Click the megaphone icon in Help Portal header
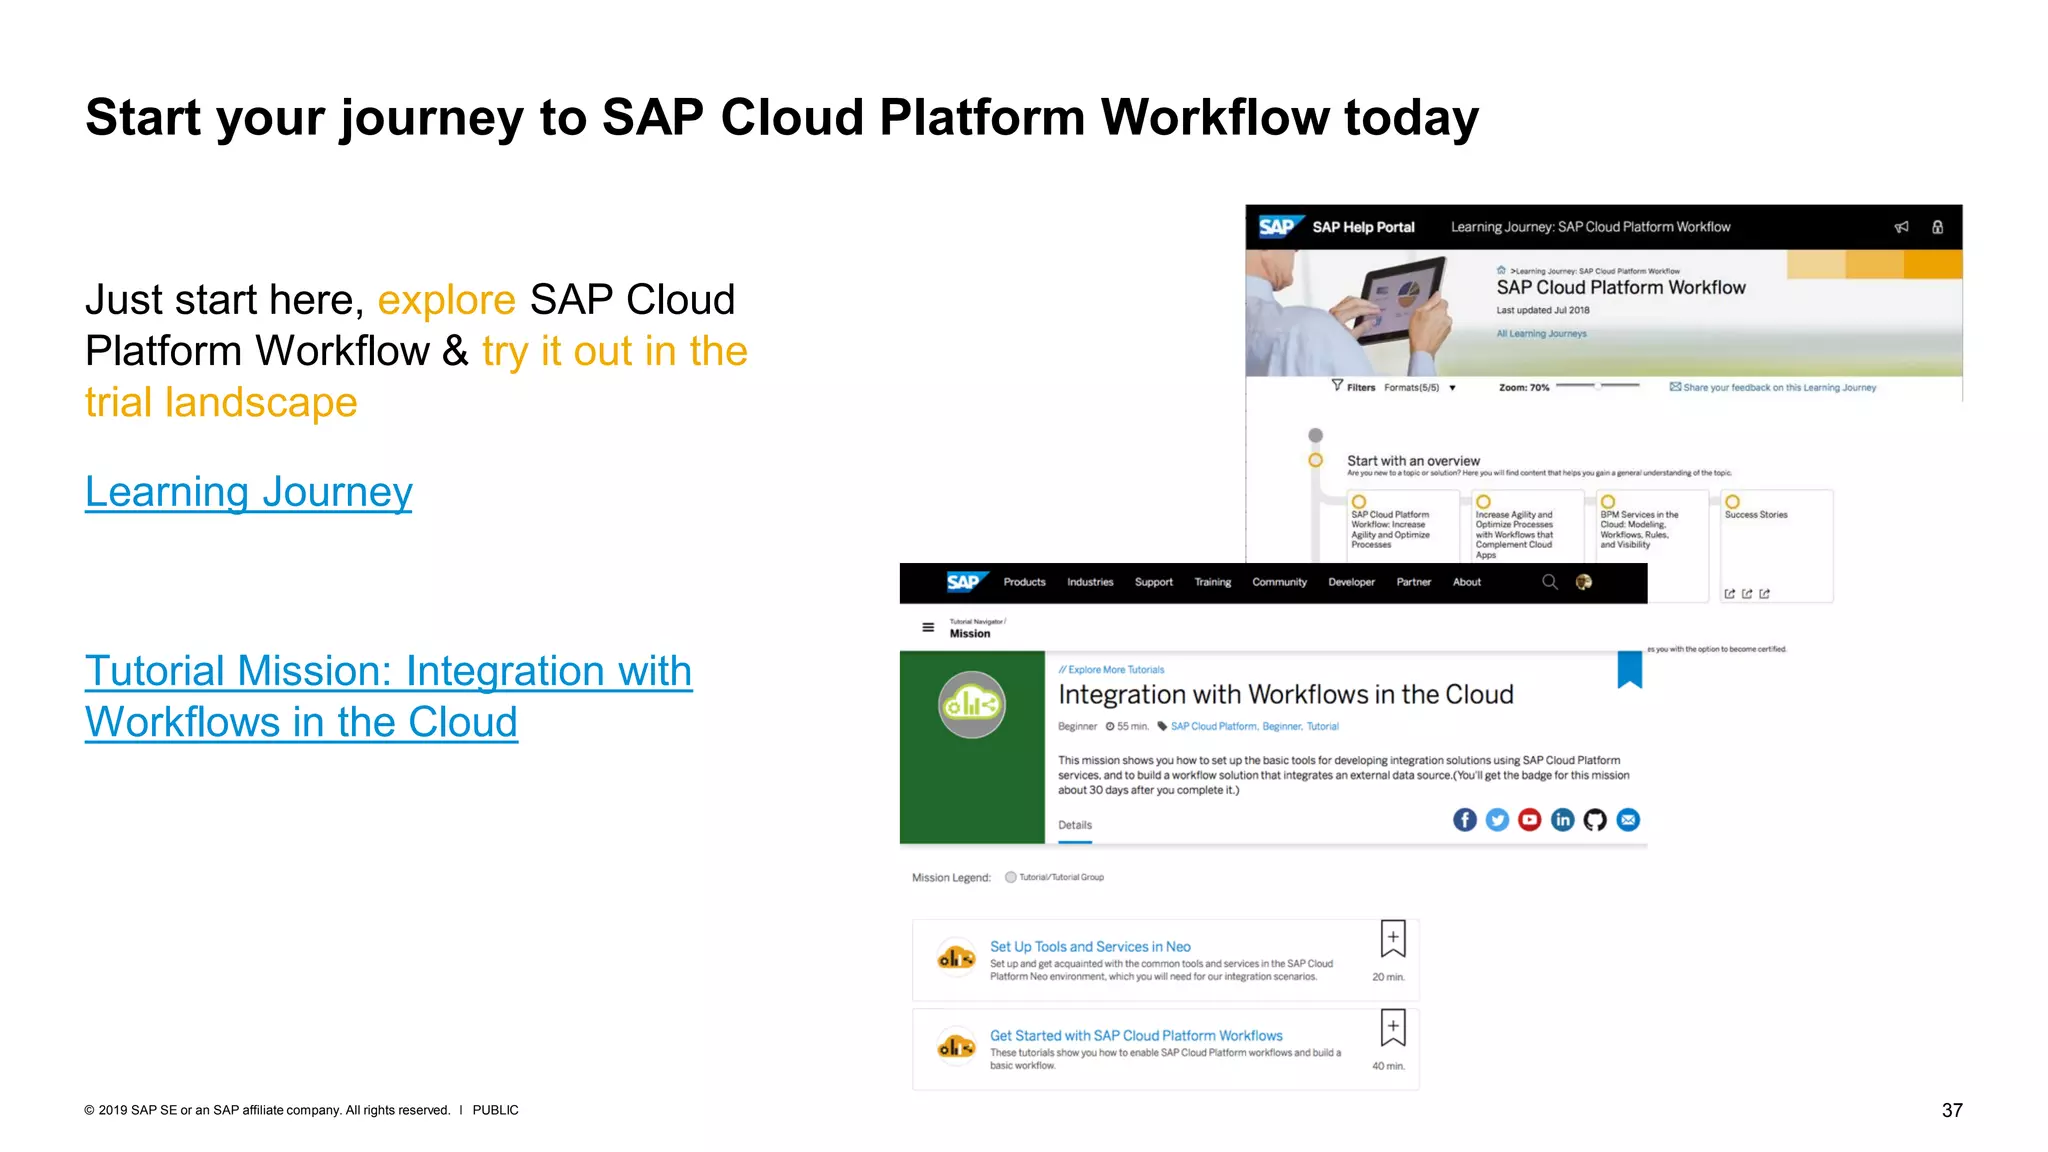This screenshot has width=2048, height=1152. [1901, 227]
